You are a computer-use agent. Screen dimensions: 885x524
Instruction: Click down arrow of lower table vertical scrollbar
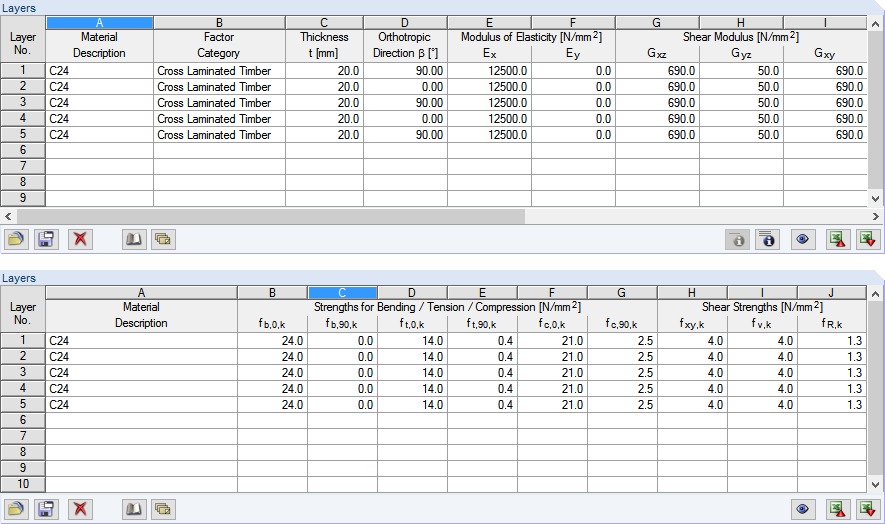(x=875, y=484)
